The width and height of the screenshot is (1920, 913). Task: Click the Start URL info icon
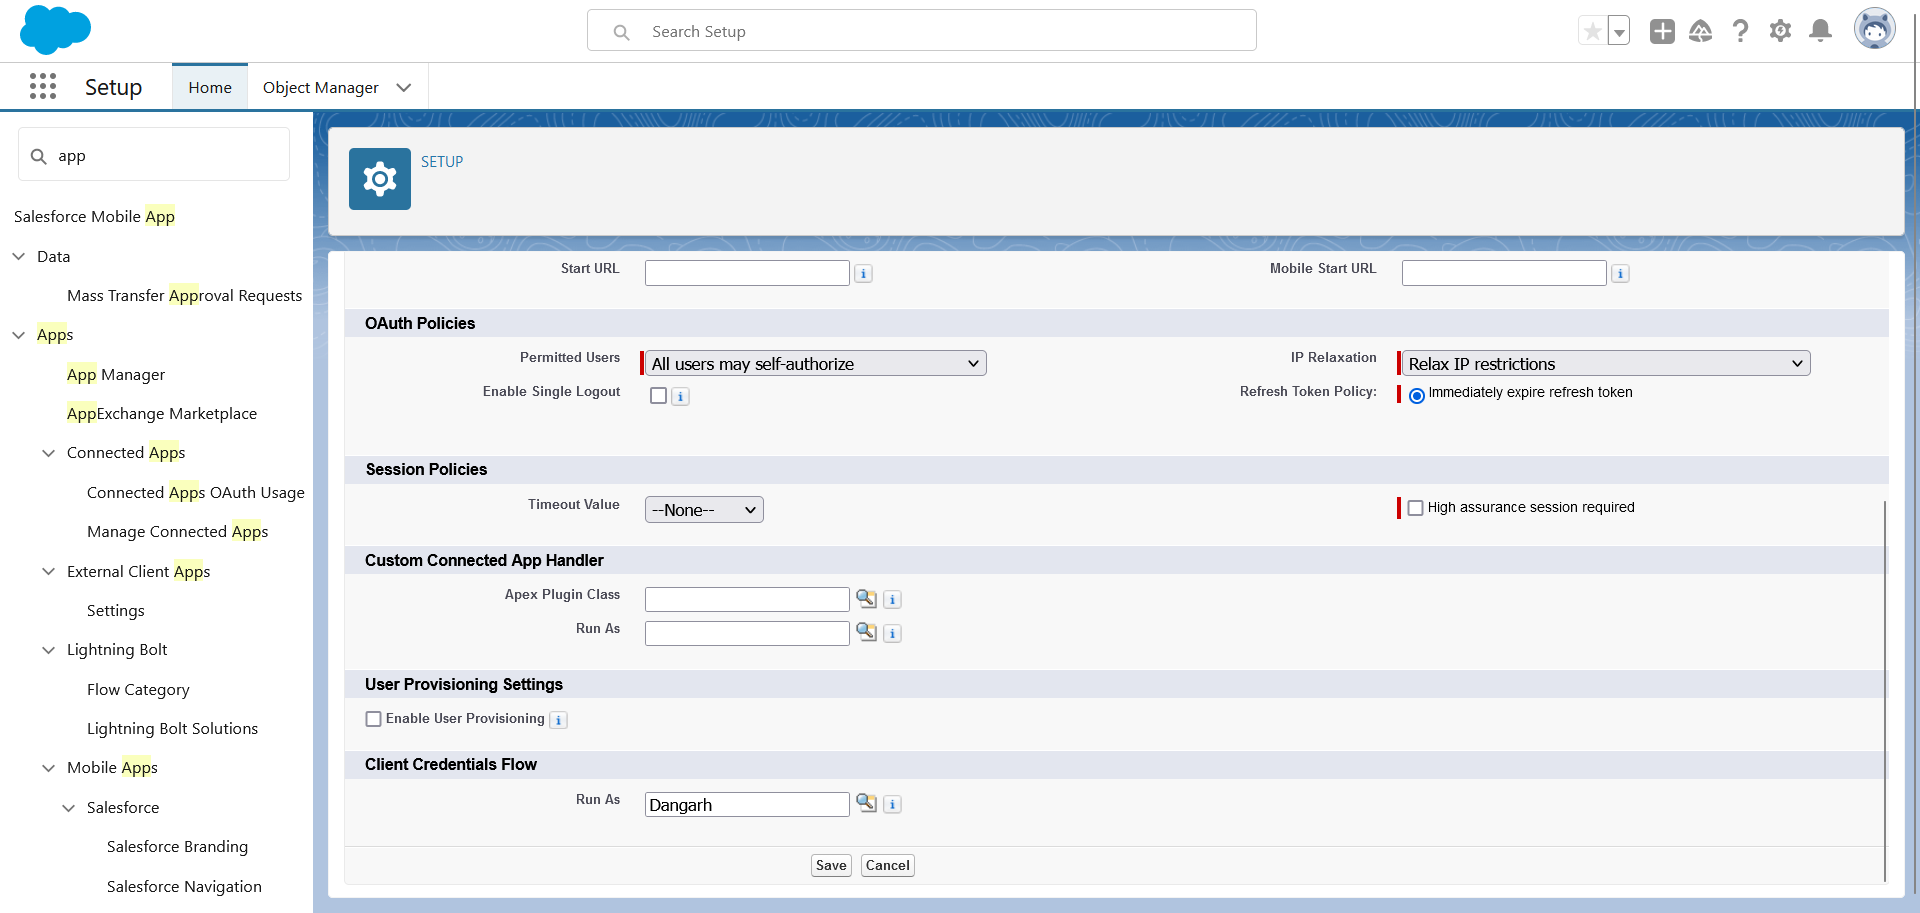[864, 274]
